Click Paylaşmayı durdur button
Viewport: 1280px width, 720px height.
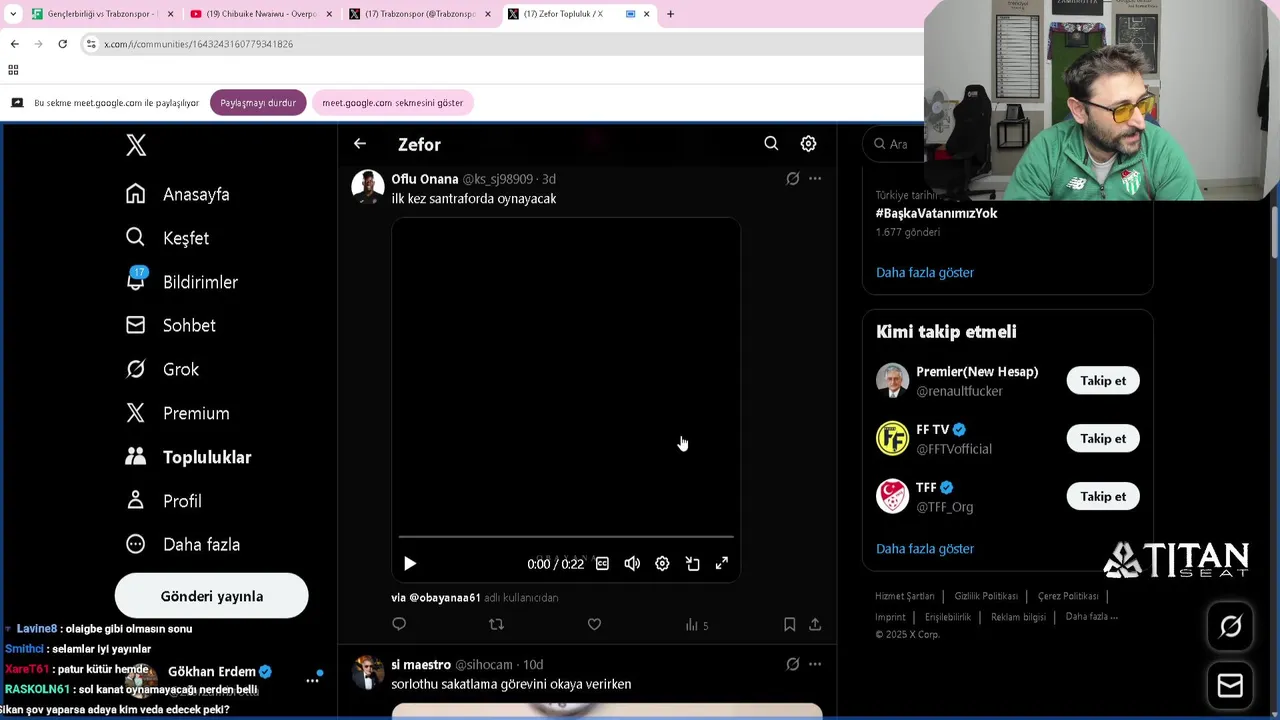(258, 103)
